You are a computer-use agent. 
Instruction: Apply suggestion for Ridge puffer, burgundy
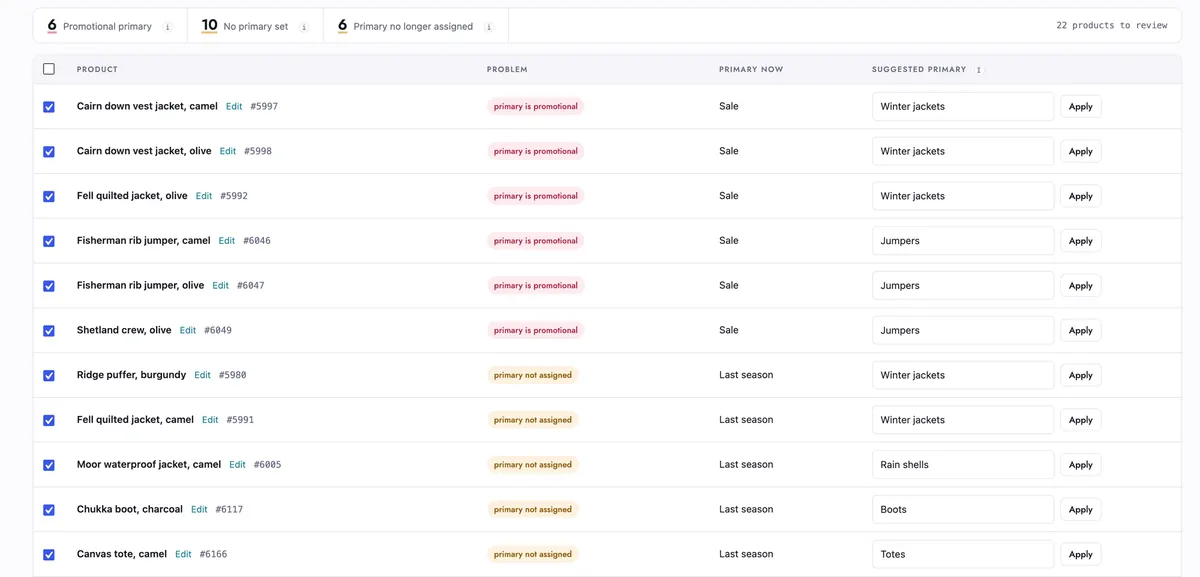tap(1081, 376)
